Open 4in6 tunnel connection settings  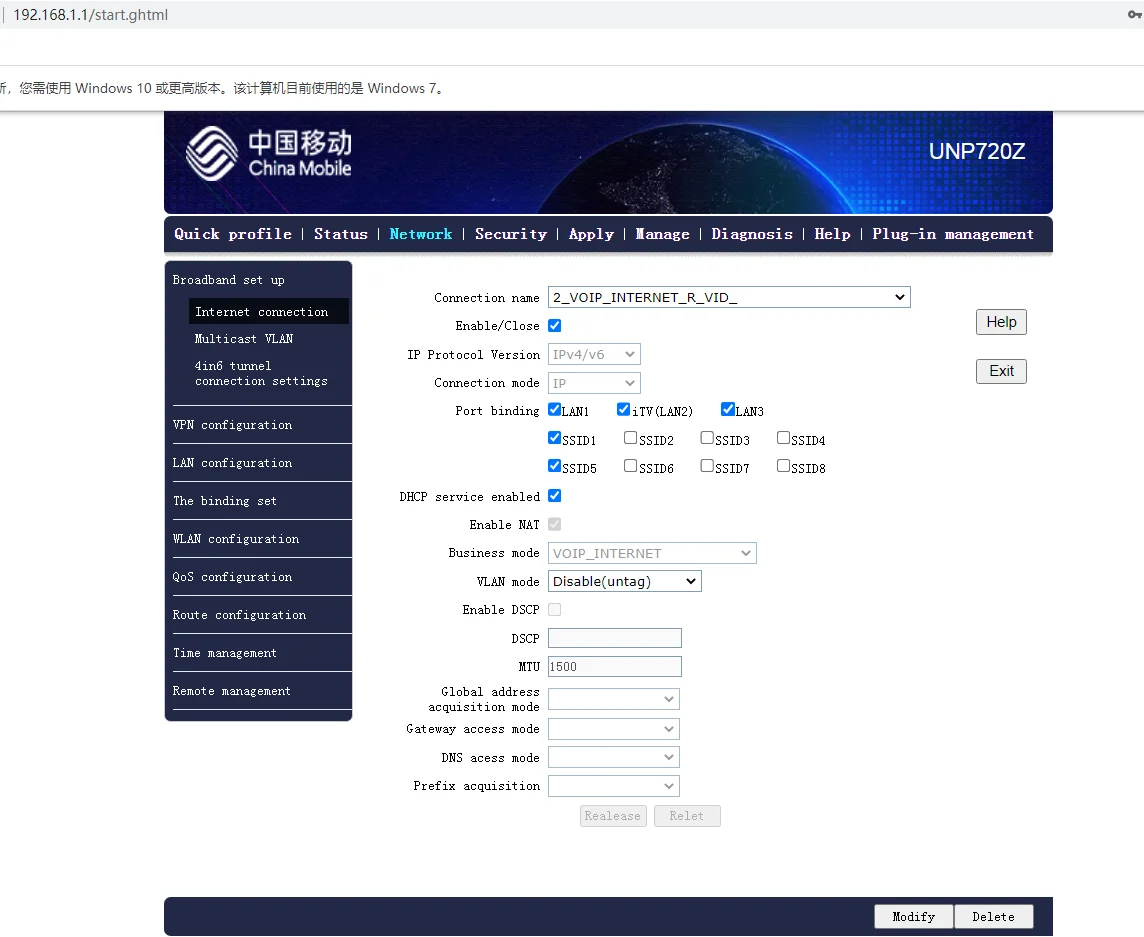[x=260, y=373]
